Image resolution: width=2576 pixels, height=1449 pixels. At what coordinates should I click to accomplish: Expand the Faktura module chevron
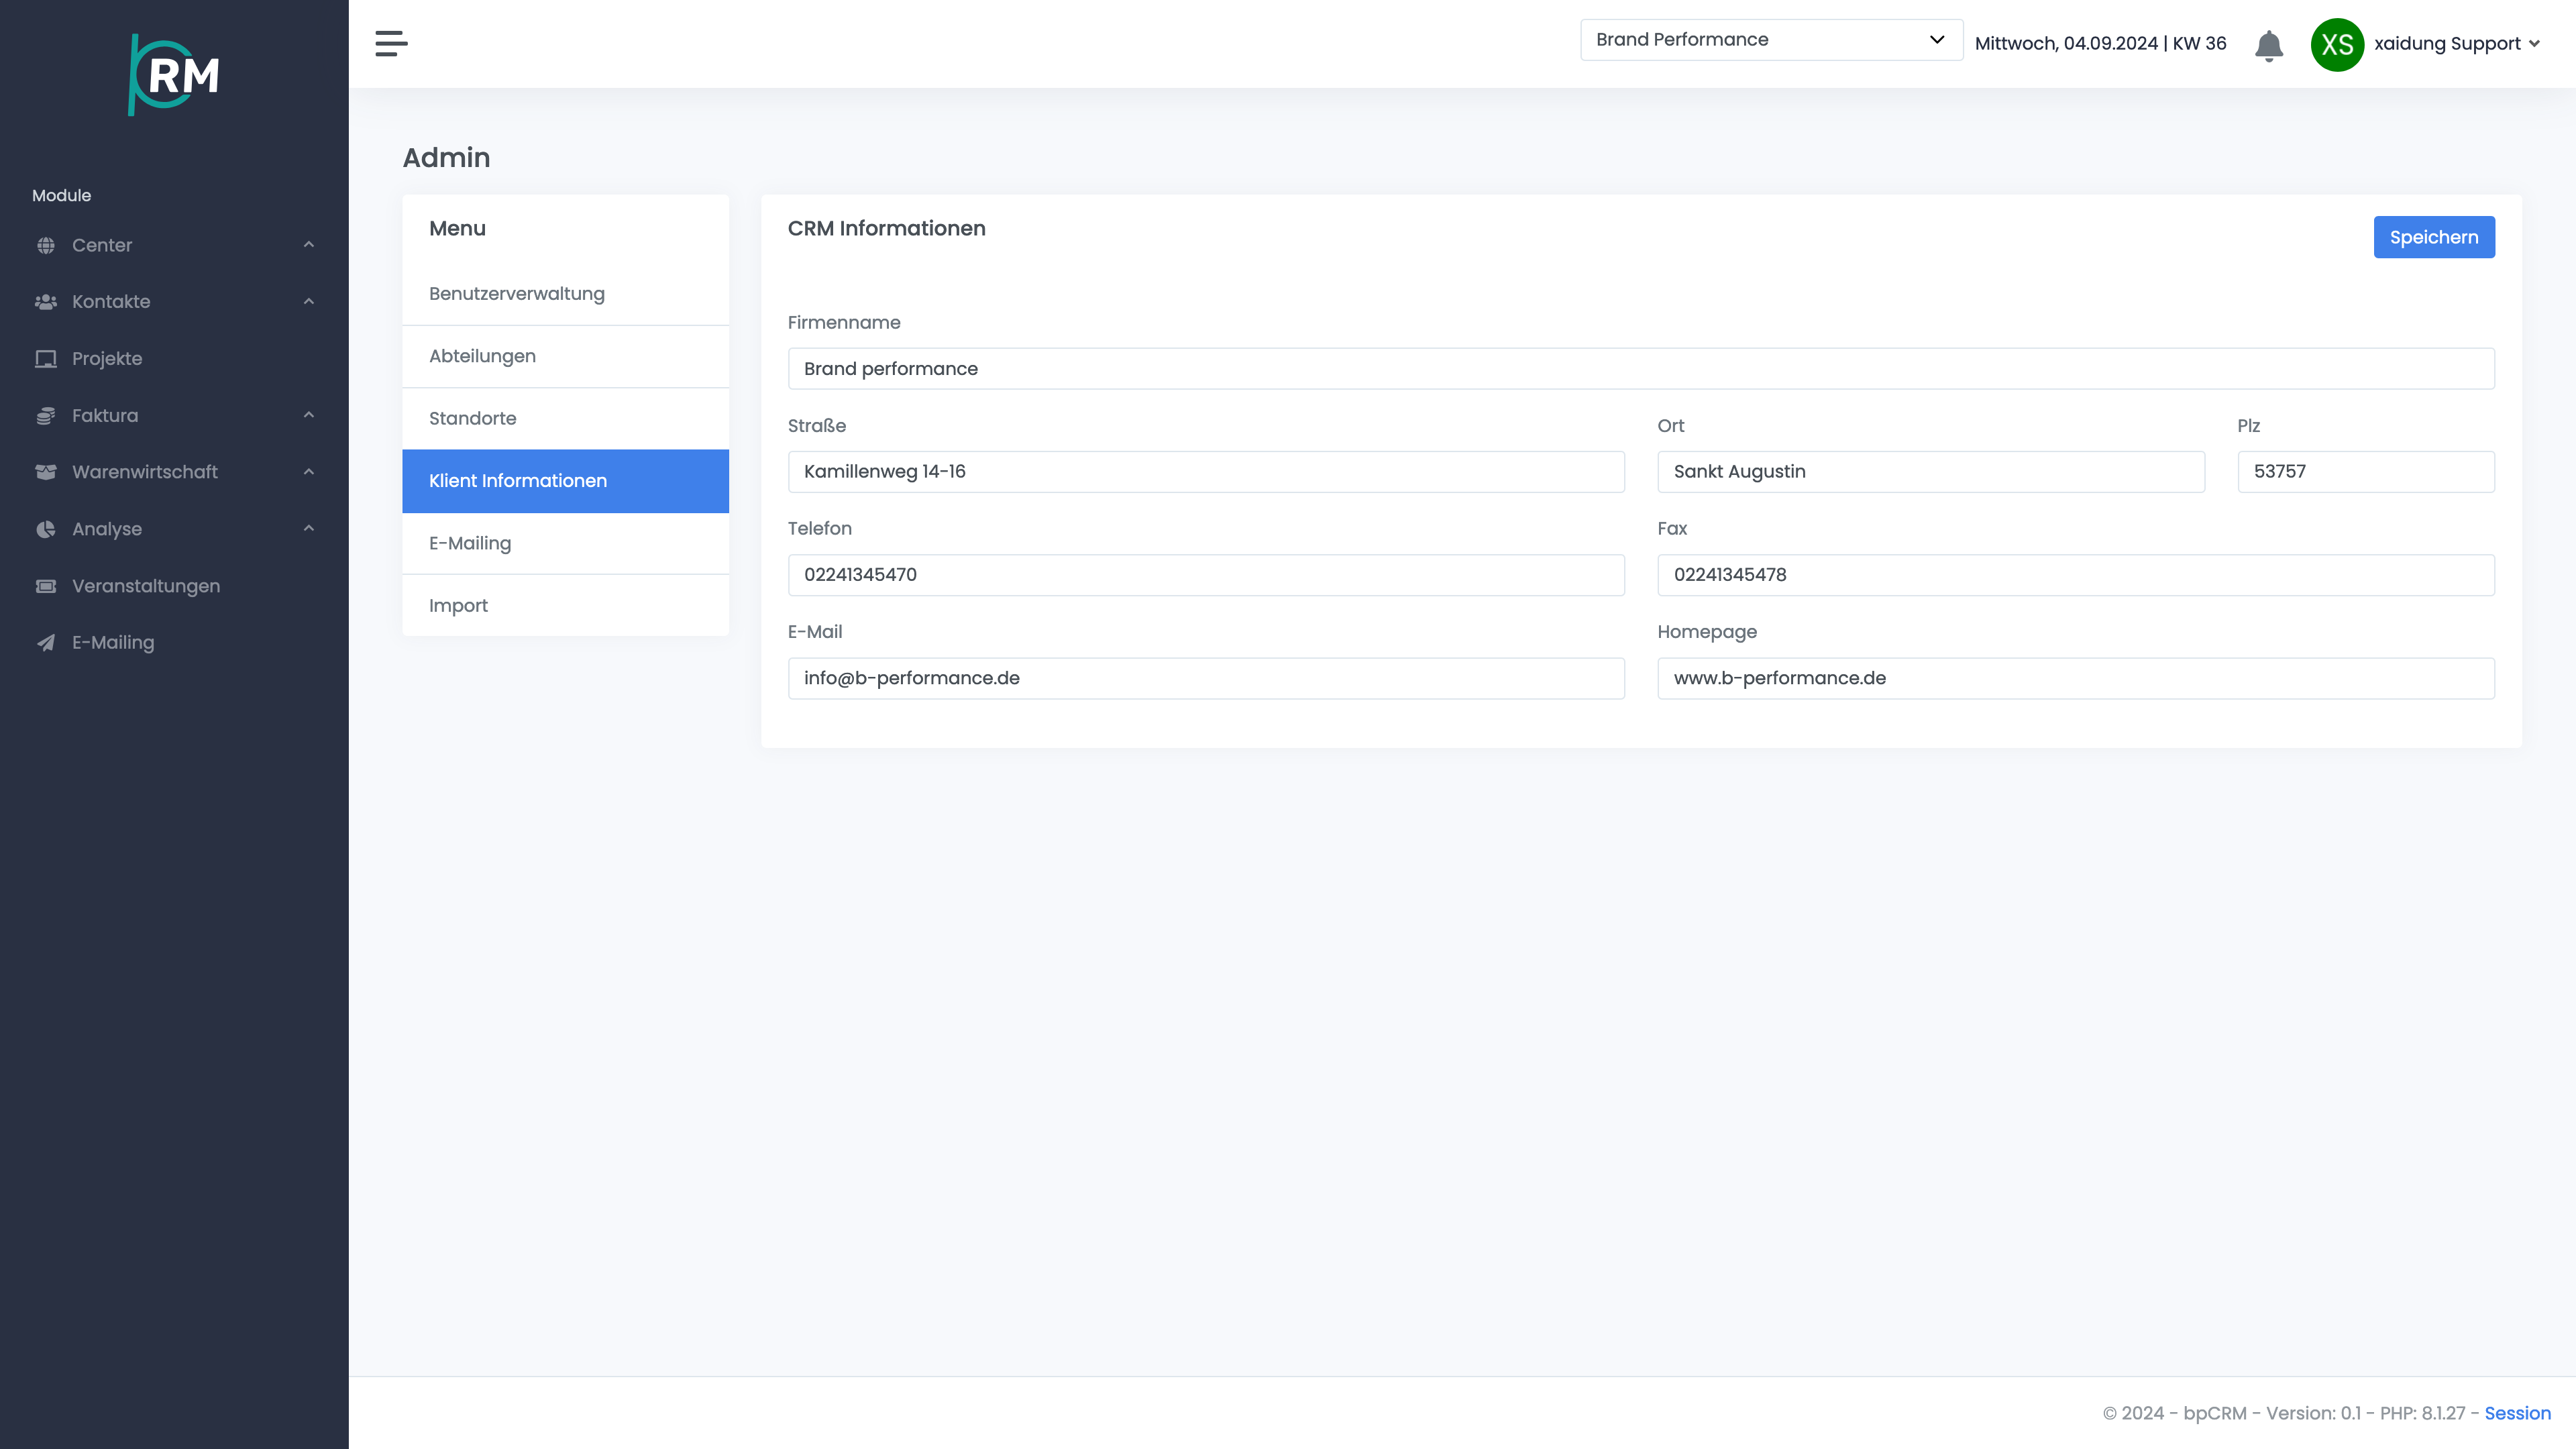click(309, 415)
